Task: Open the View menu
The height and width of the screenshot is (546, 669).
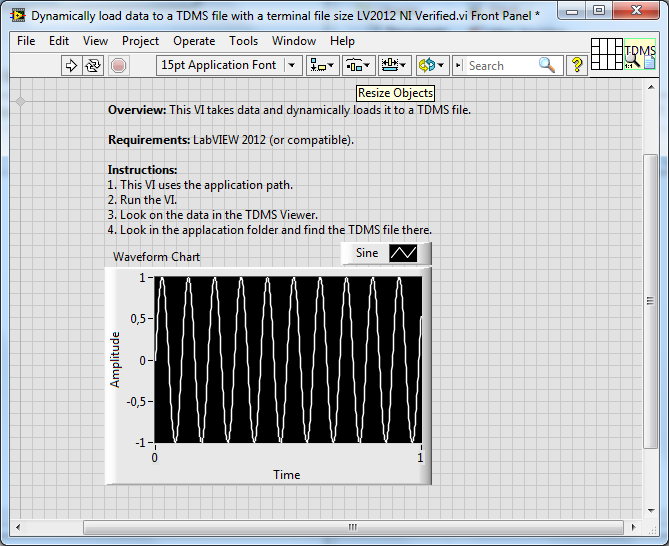Action: click(x=95, y=41)
